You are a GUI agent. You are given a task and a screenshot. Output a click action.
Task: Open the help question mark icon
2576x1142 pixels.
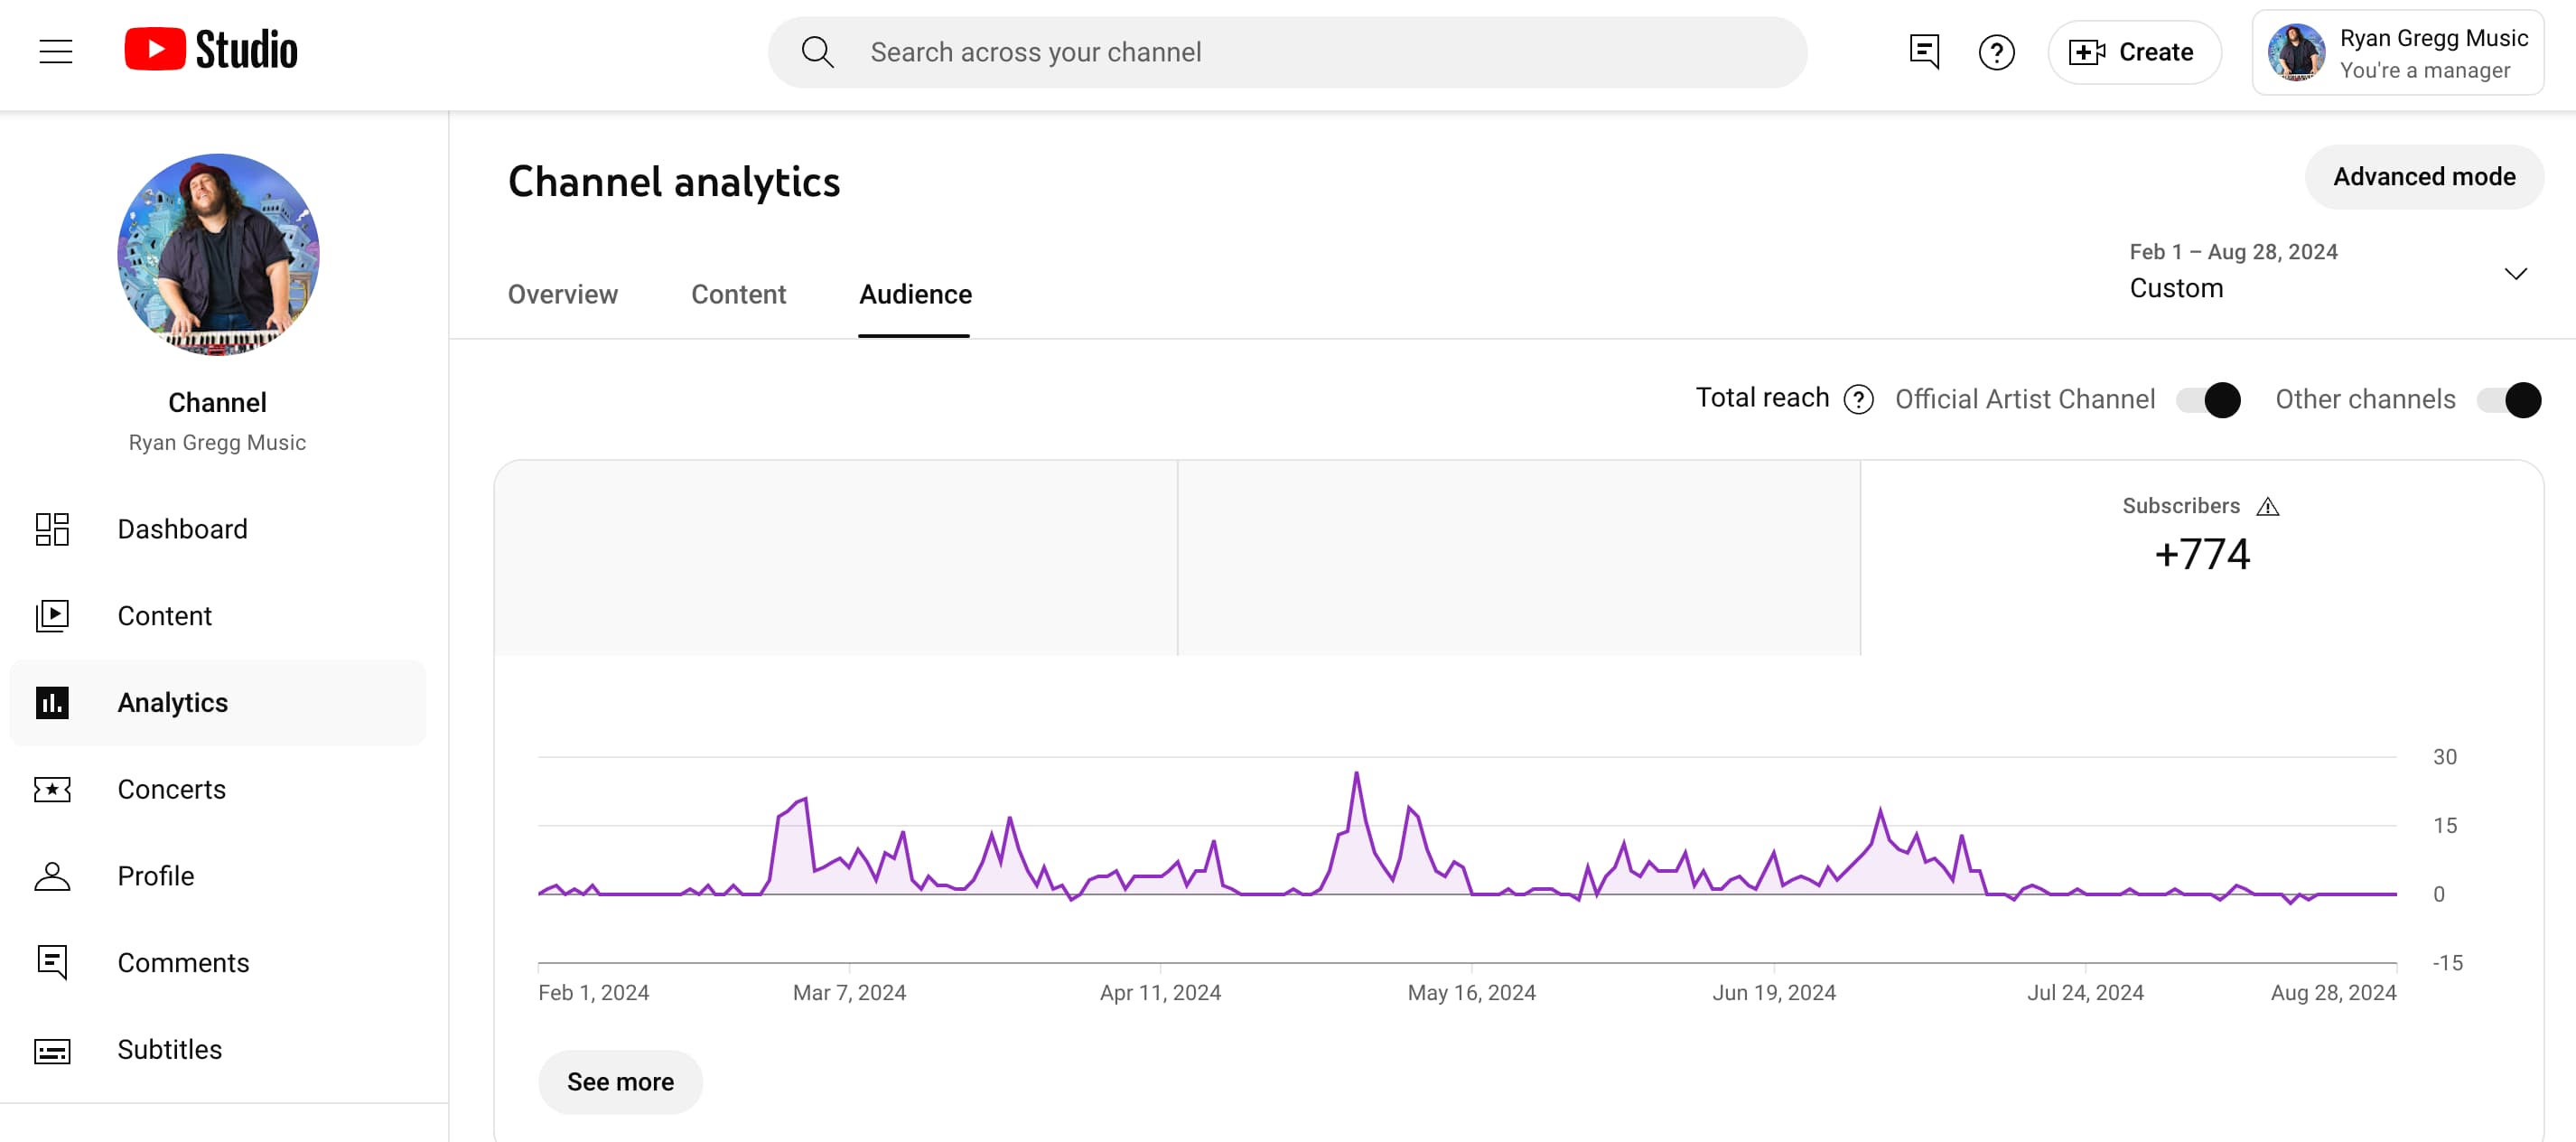coord(1997,51)
